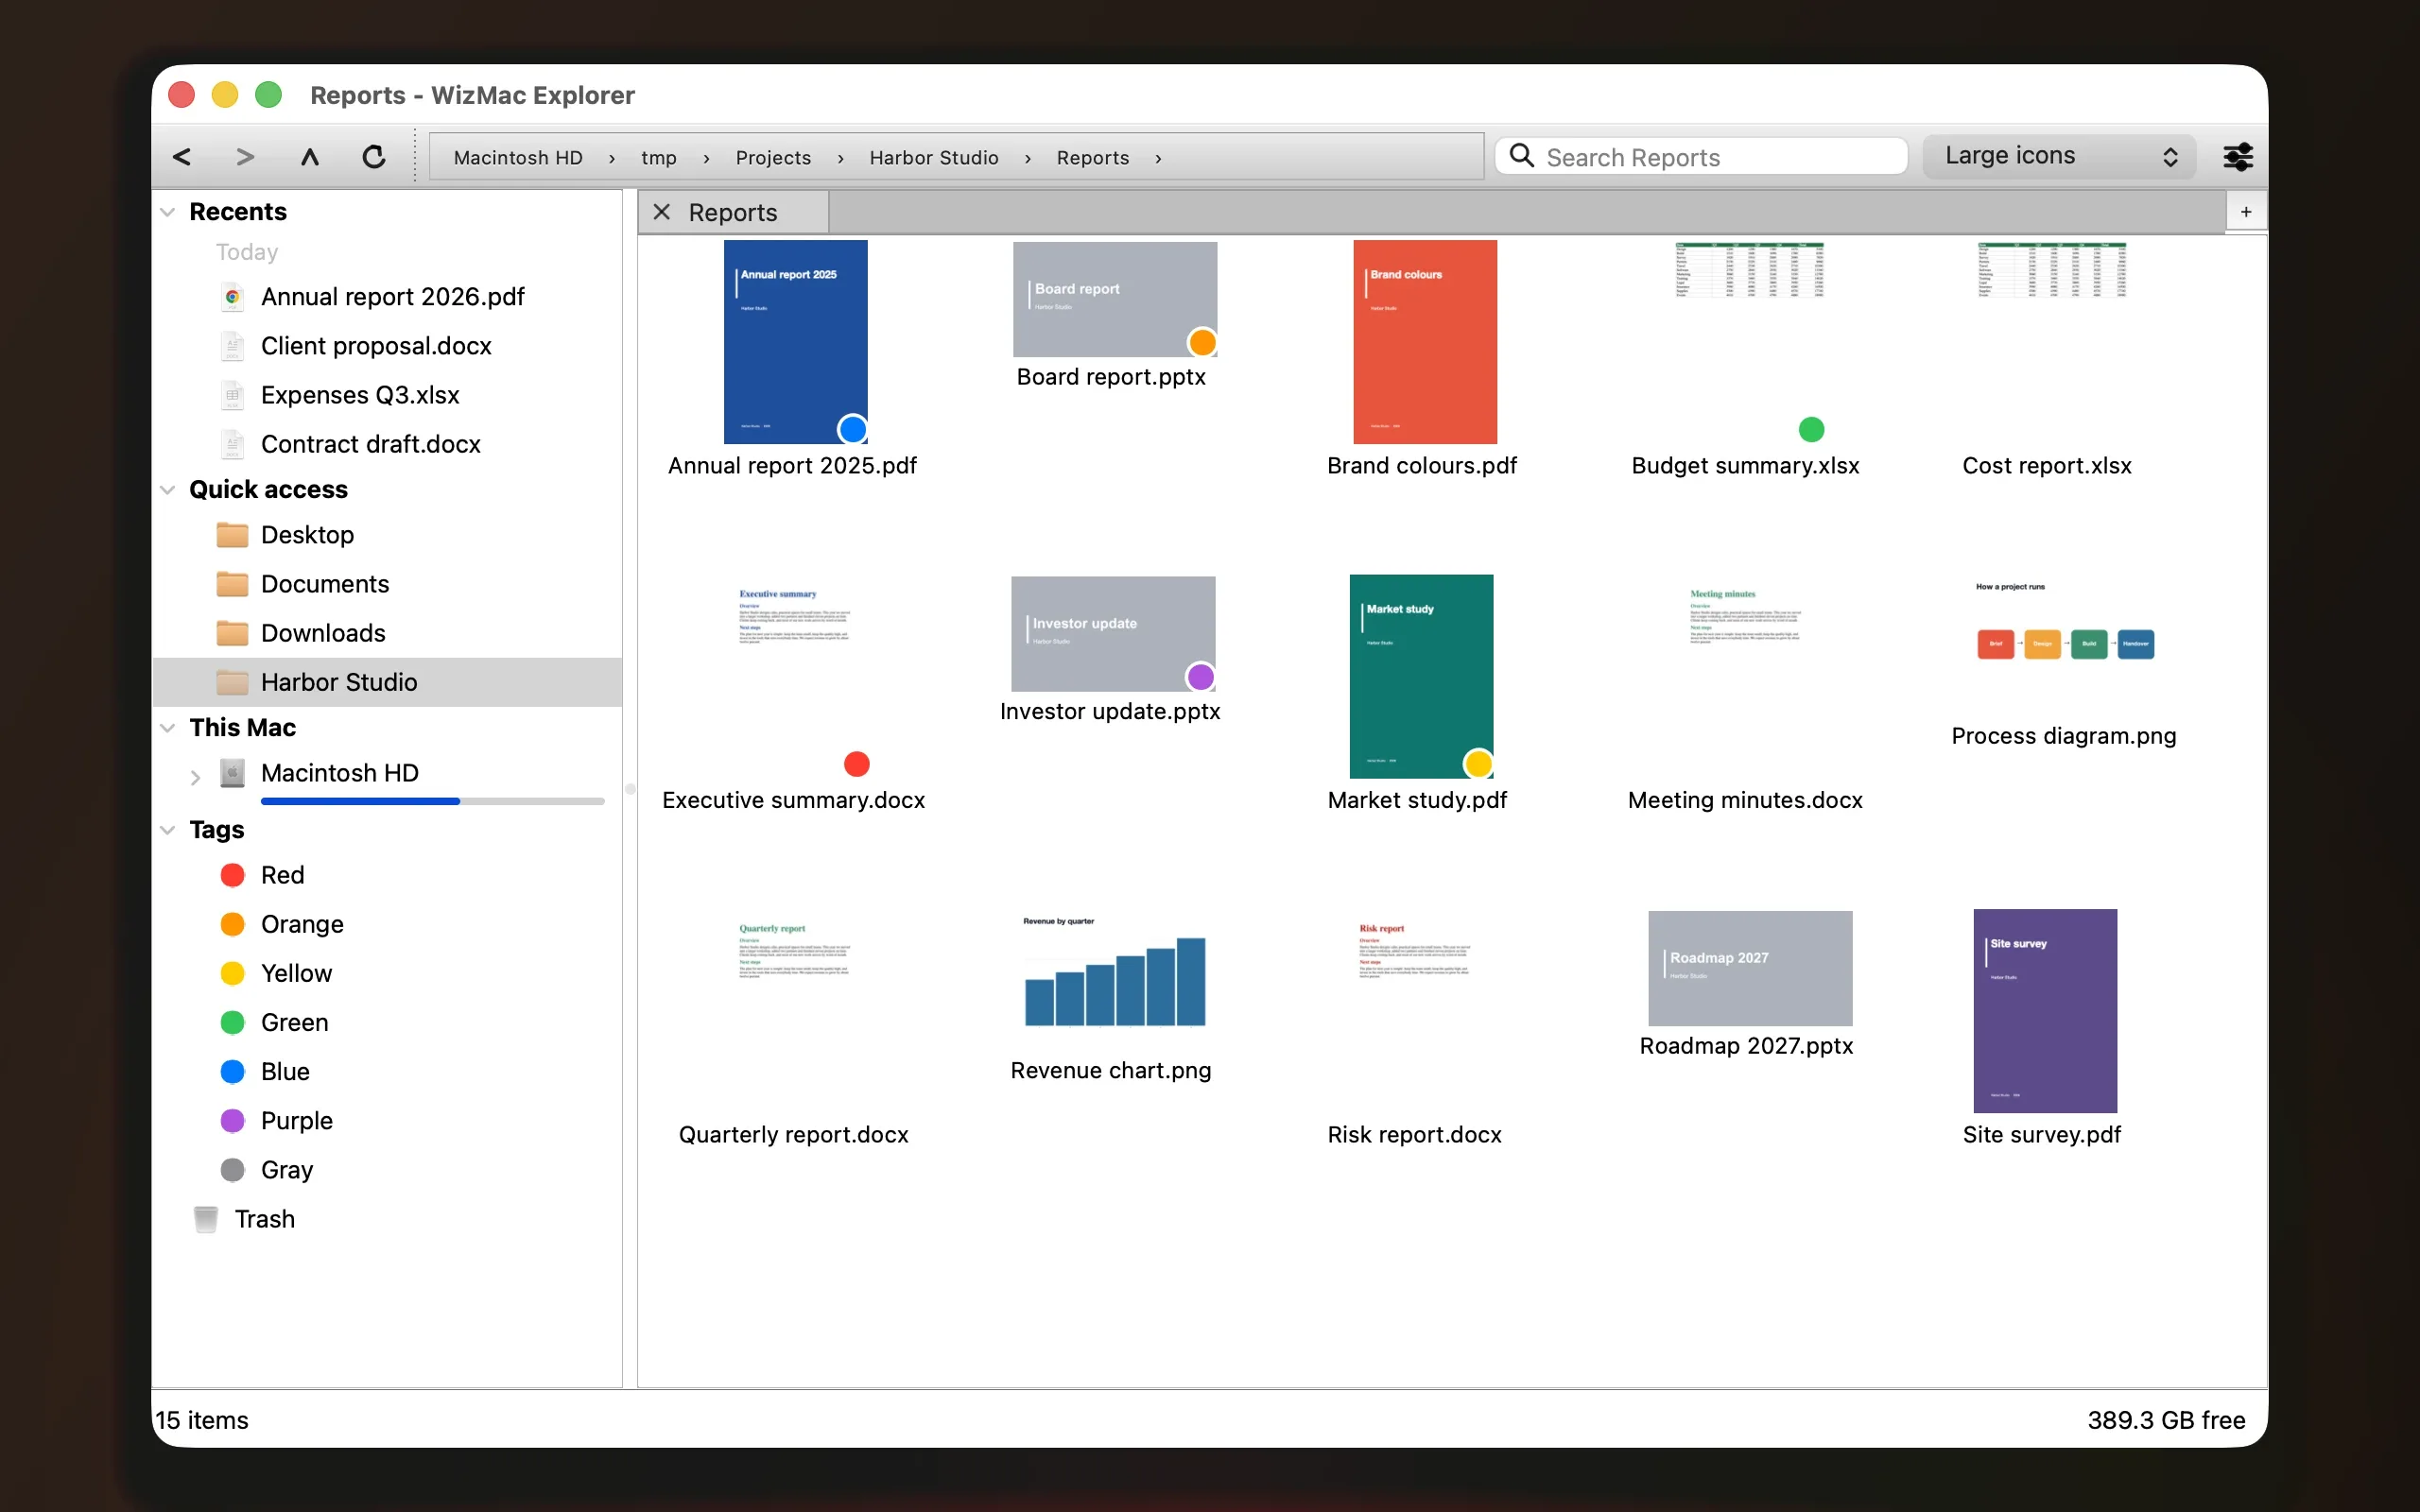Collapse the Recents section
This screenshot has height=1512, width=2420.
tap(168, 212)
